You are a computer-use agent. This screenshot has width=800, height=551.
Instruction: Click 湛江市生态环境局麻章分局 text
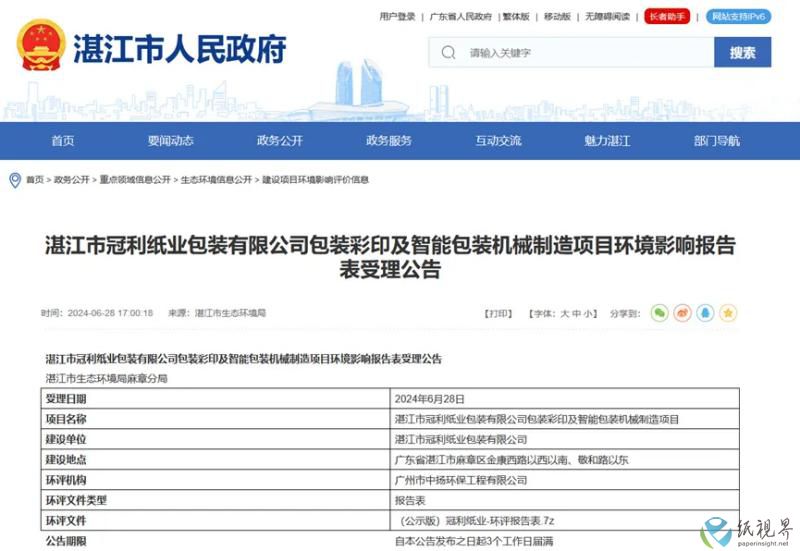107,379
